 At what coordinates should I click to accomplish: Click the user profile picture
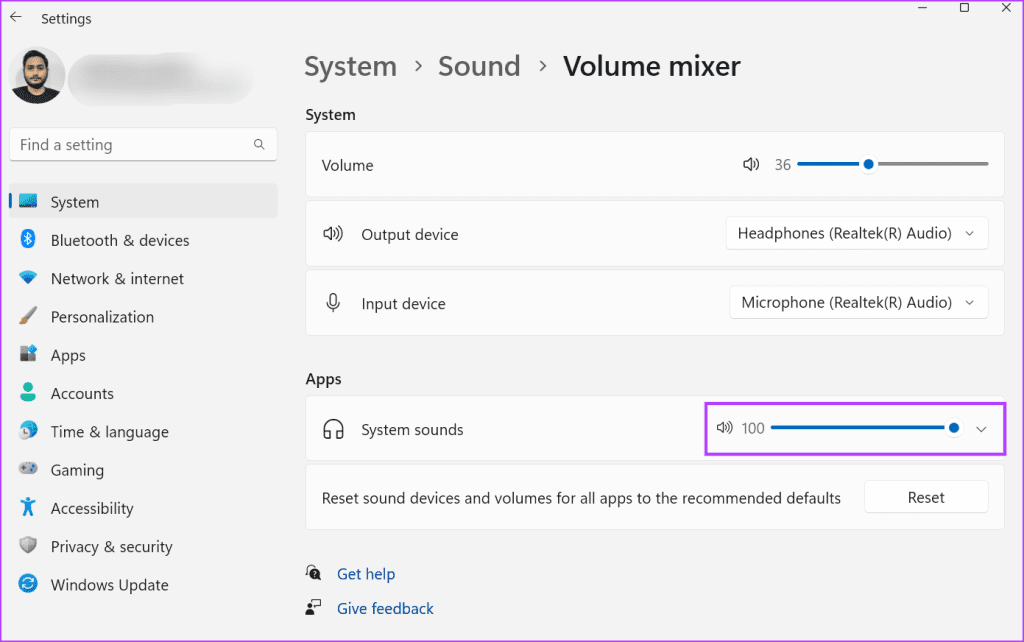click(x=37, y=75)
